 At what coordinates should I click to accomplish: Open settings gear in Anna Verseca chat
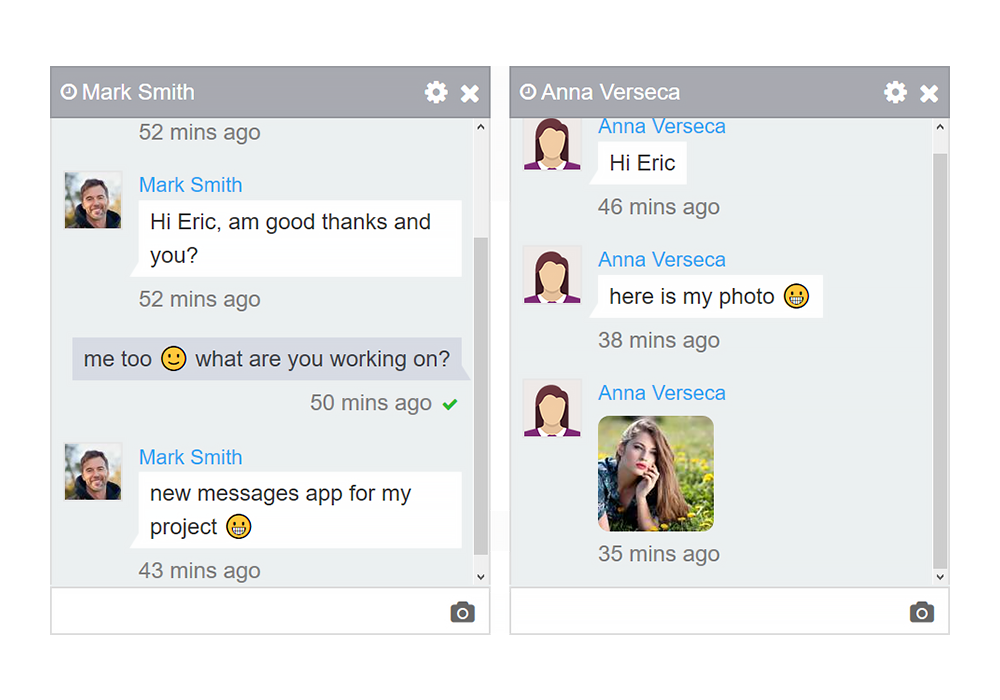click(x=895, y=91)
